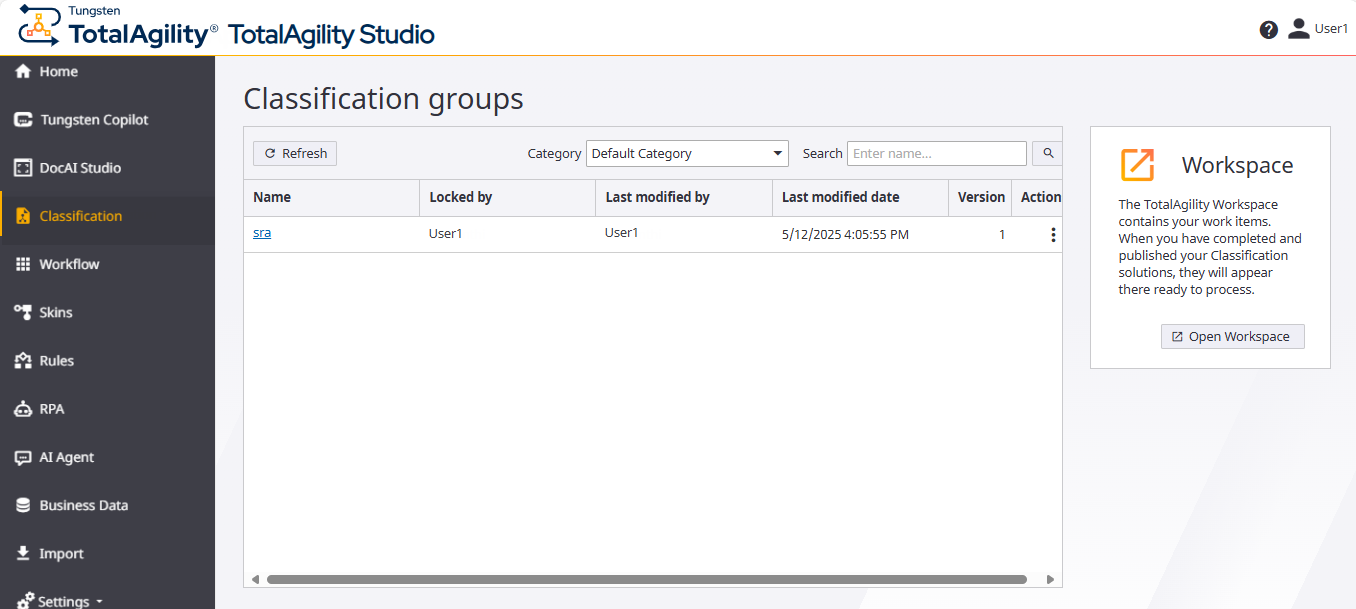
Task: Open the Workflow section
Action: point(70,263)
